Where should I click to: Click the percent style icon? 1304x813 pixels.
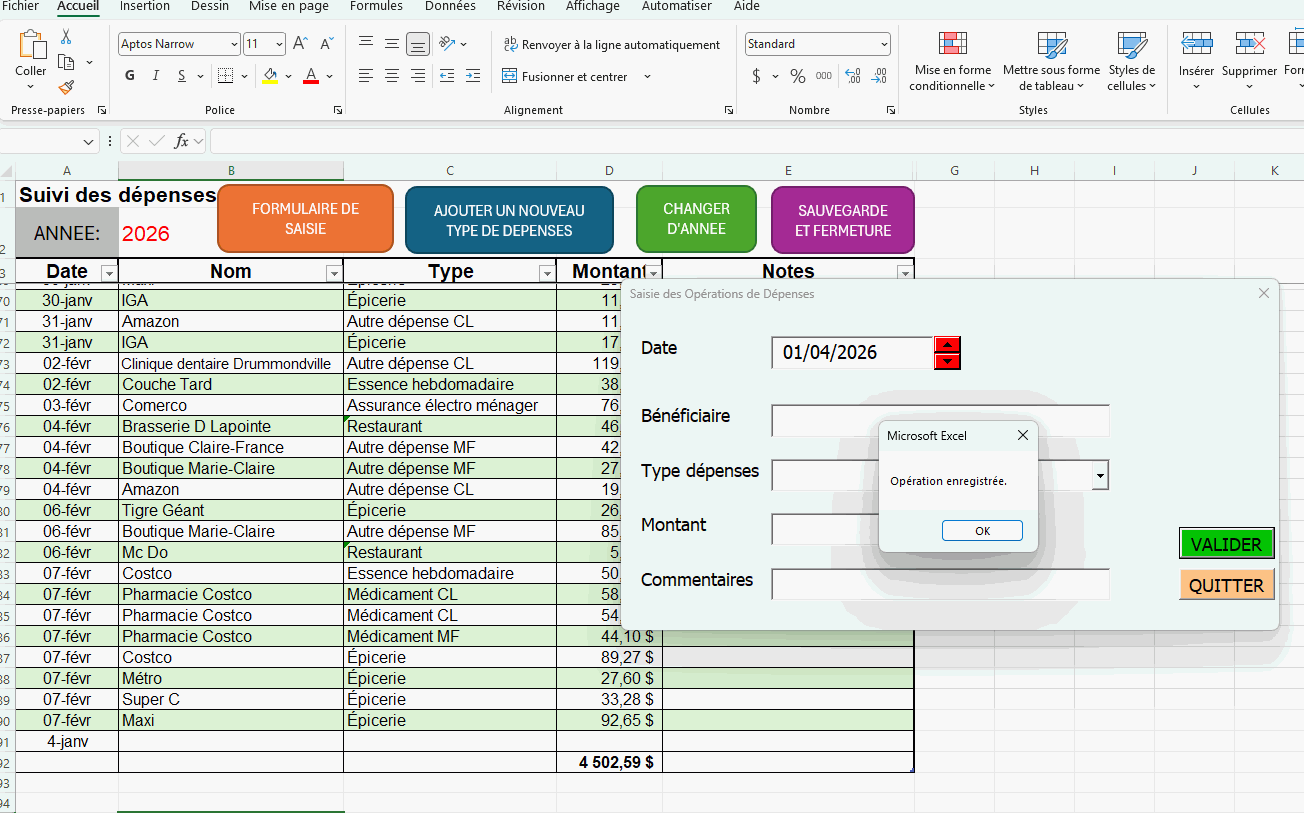click(x=797, y=76)
